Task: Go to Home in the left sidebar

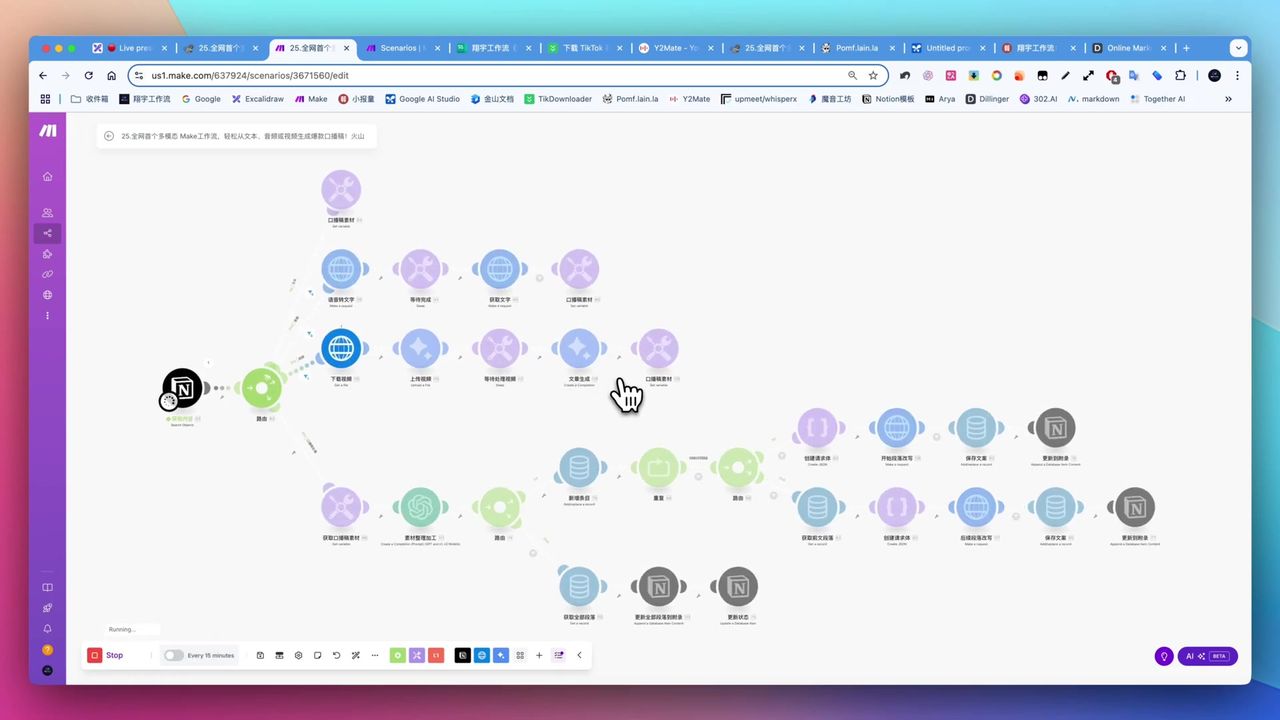Action: 47,176
